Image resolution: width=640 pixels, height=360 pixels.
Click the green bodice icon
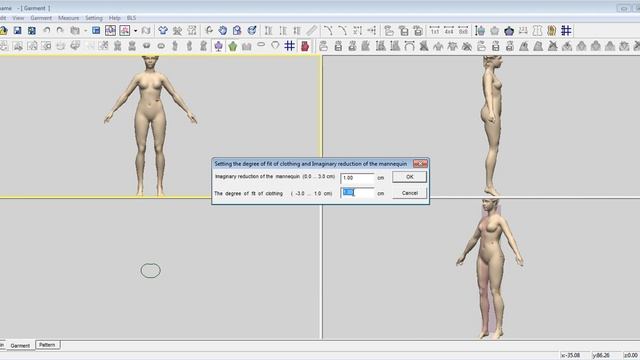click(233, 46)
